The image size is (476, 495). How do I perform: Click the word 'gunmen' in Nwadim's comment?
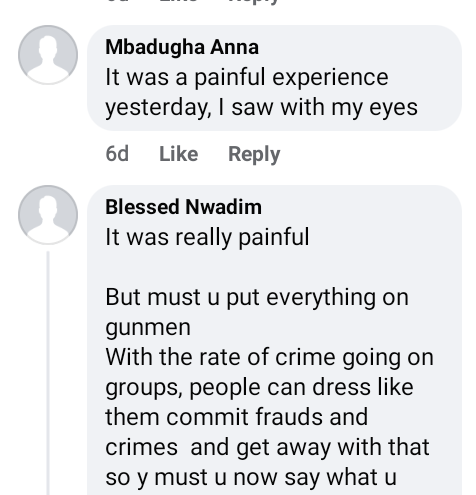point(148,328)
